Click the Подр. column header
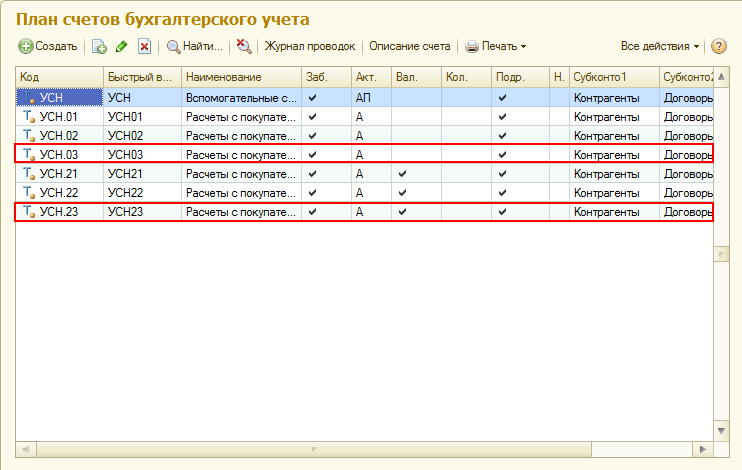 [x=521, y=77]
